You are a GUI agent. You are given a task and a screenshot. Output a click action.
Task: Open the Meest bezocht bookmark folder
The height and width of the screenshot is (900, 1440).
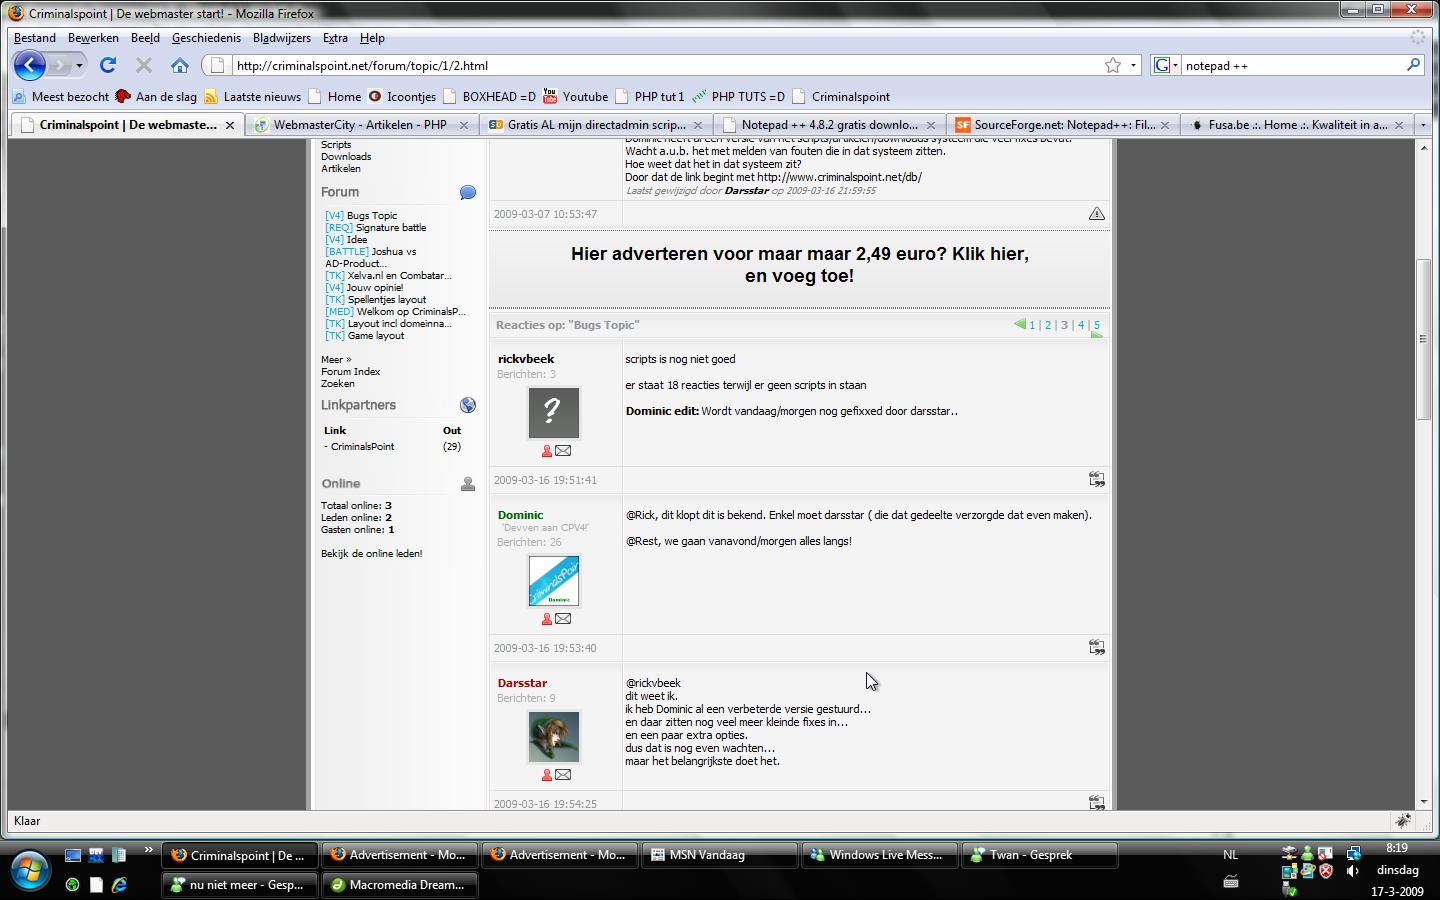pyautogui.click(x=60, y=97)
